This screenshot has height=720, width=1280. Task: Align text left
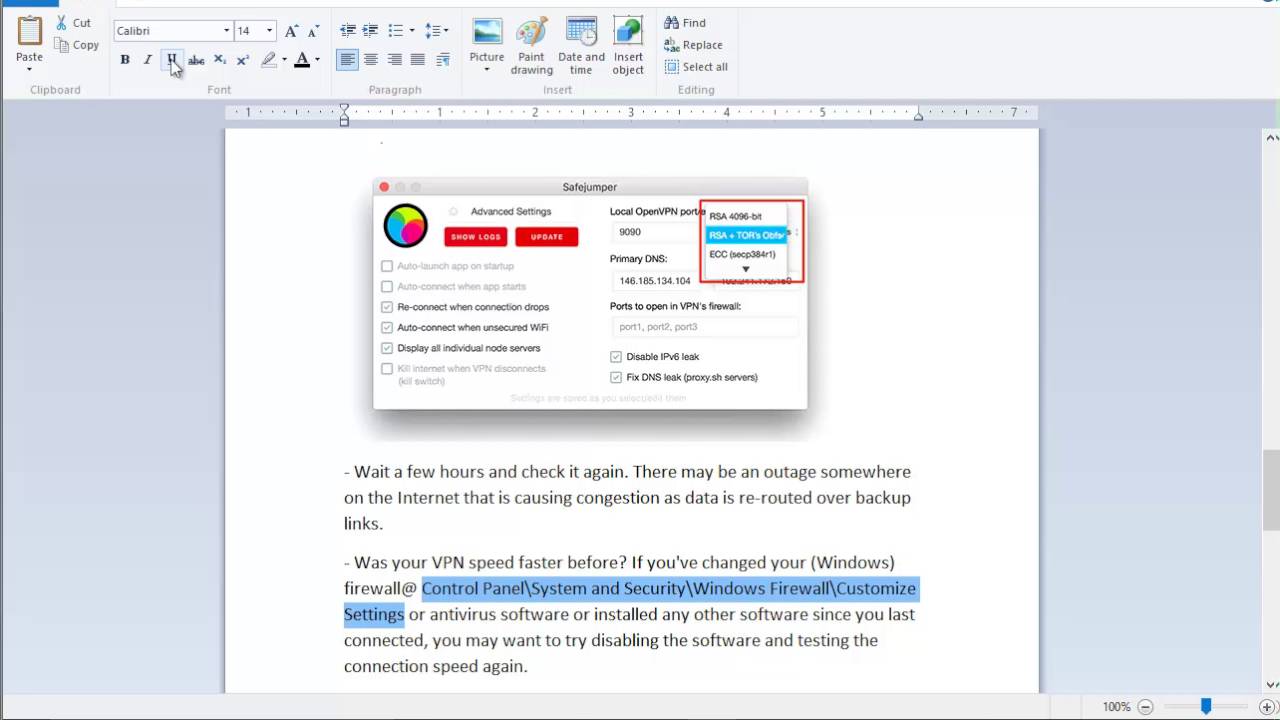(x=347, y=60)
